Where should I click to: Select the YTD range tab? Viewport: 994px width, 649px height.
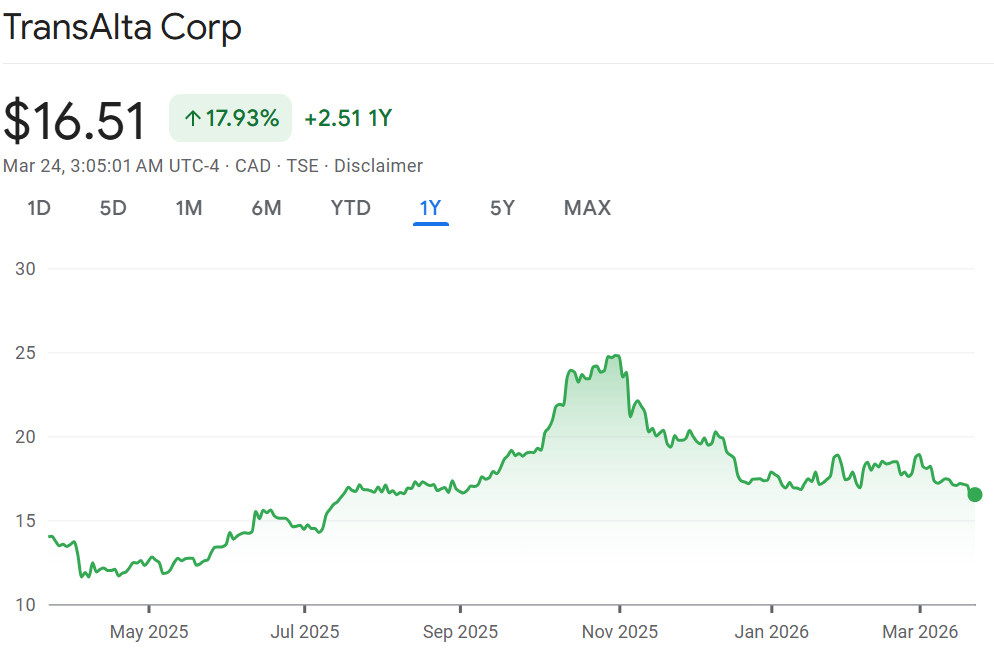351,208
